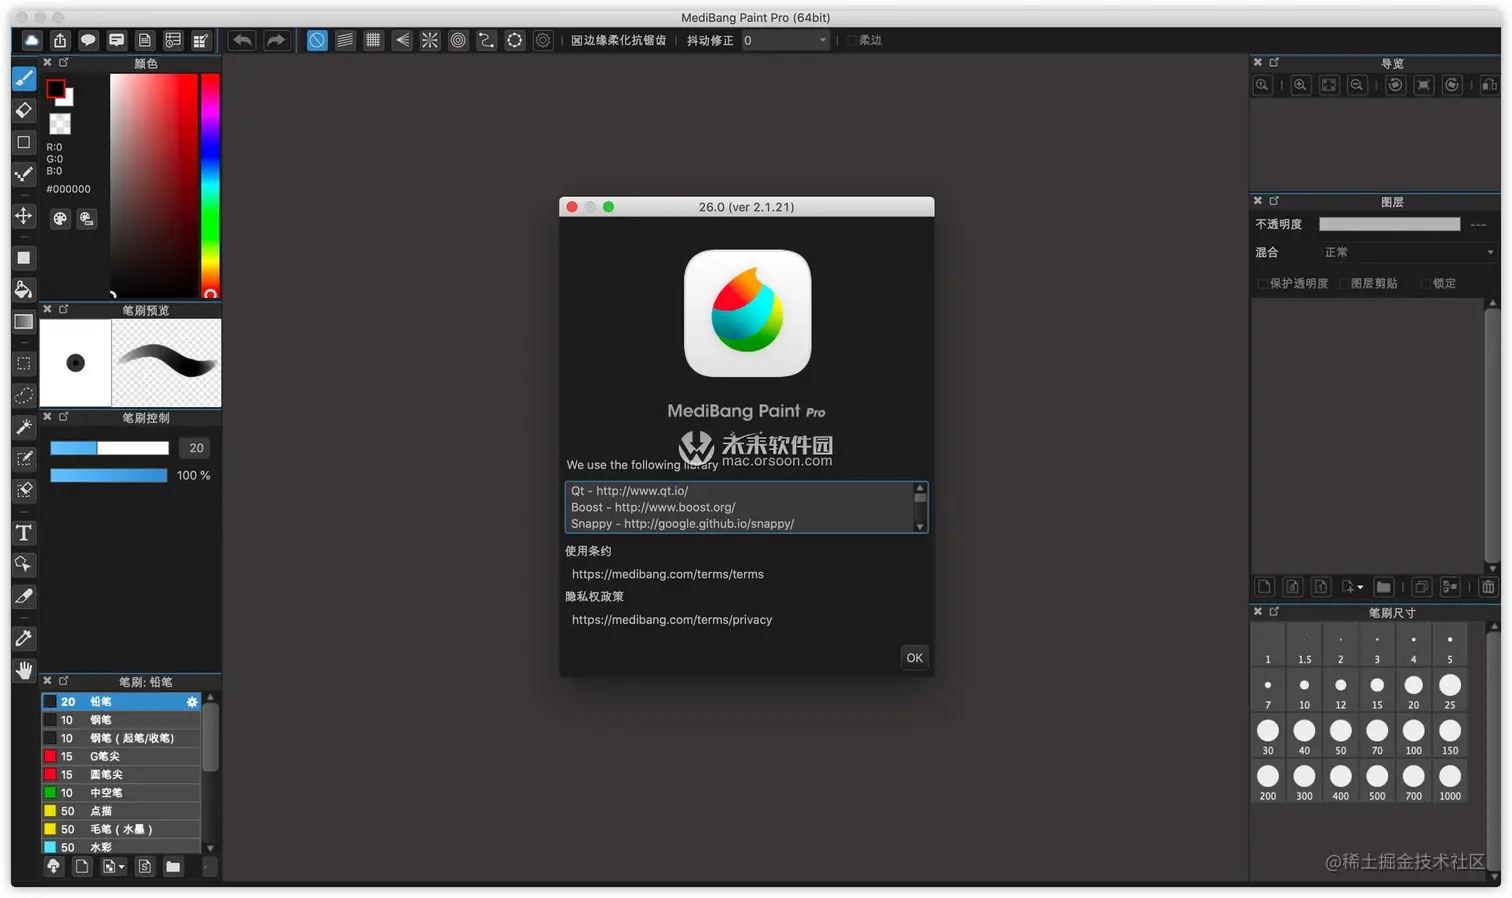Open the color palette icon
This screenshot has height=898, width=1512.
(60, 219)
